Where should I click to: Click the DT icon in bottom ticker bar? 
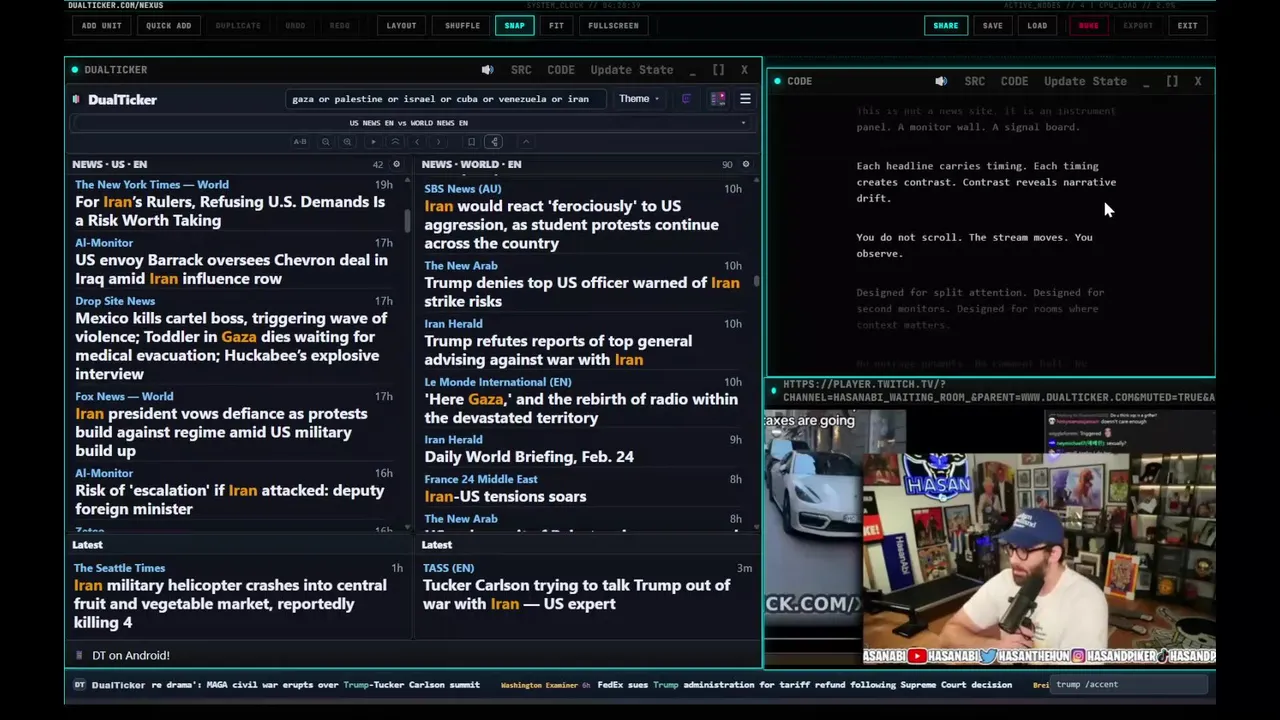pos(80,685)
